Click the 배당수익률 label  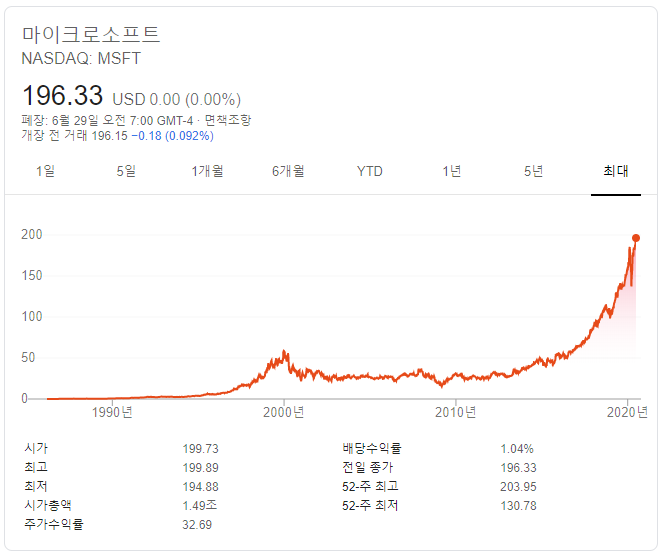372,448
